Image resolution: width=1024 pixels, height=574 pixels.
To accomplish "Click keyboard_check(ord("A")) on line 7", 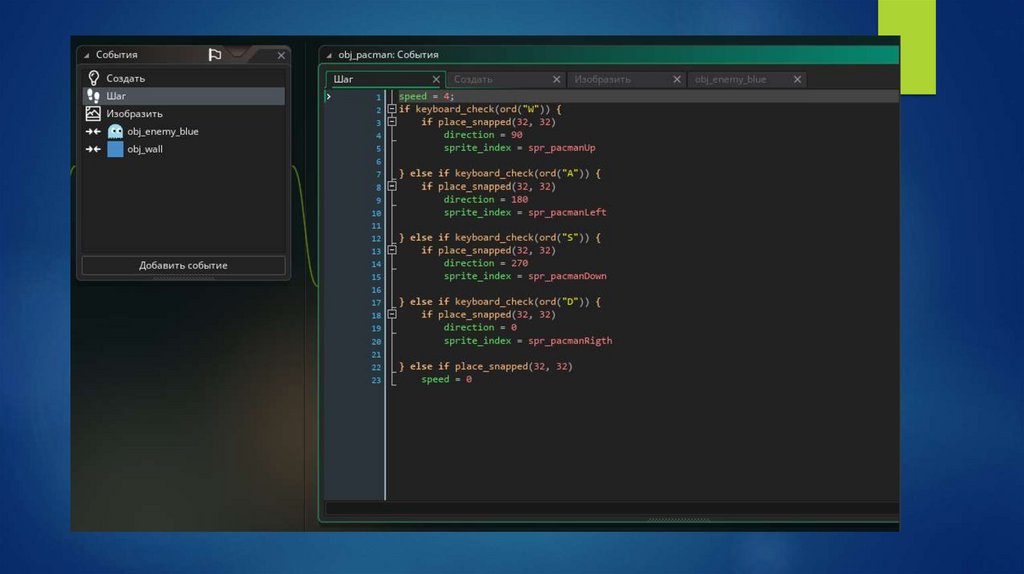I will [523, 173].
